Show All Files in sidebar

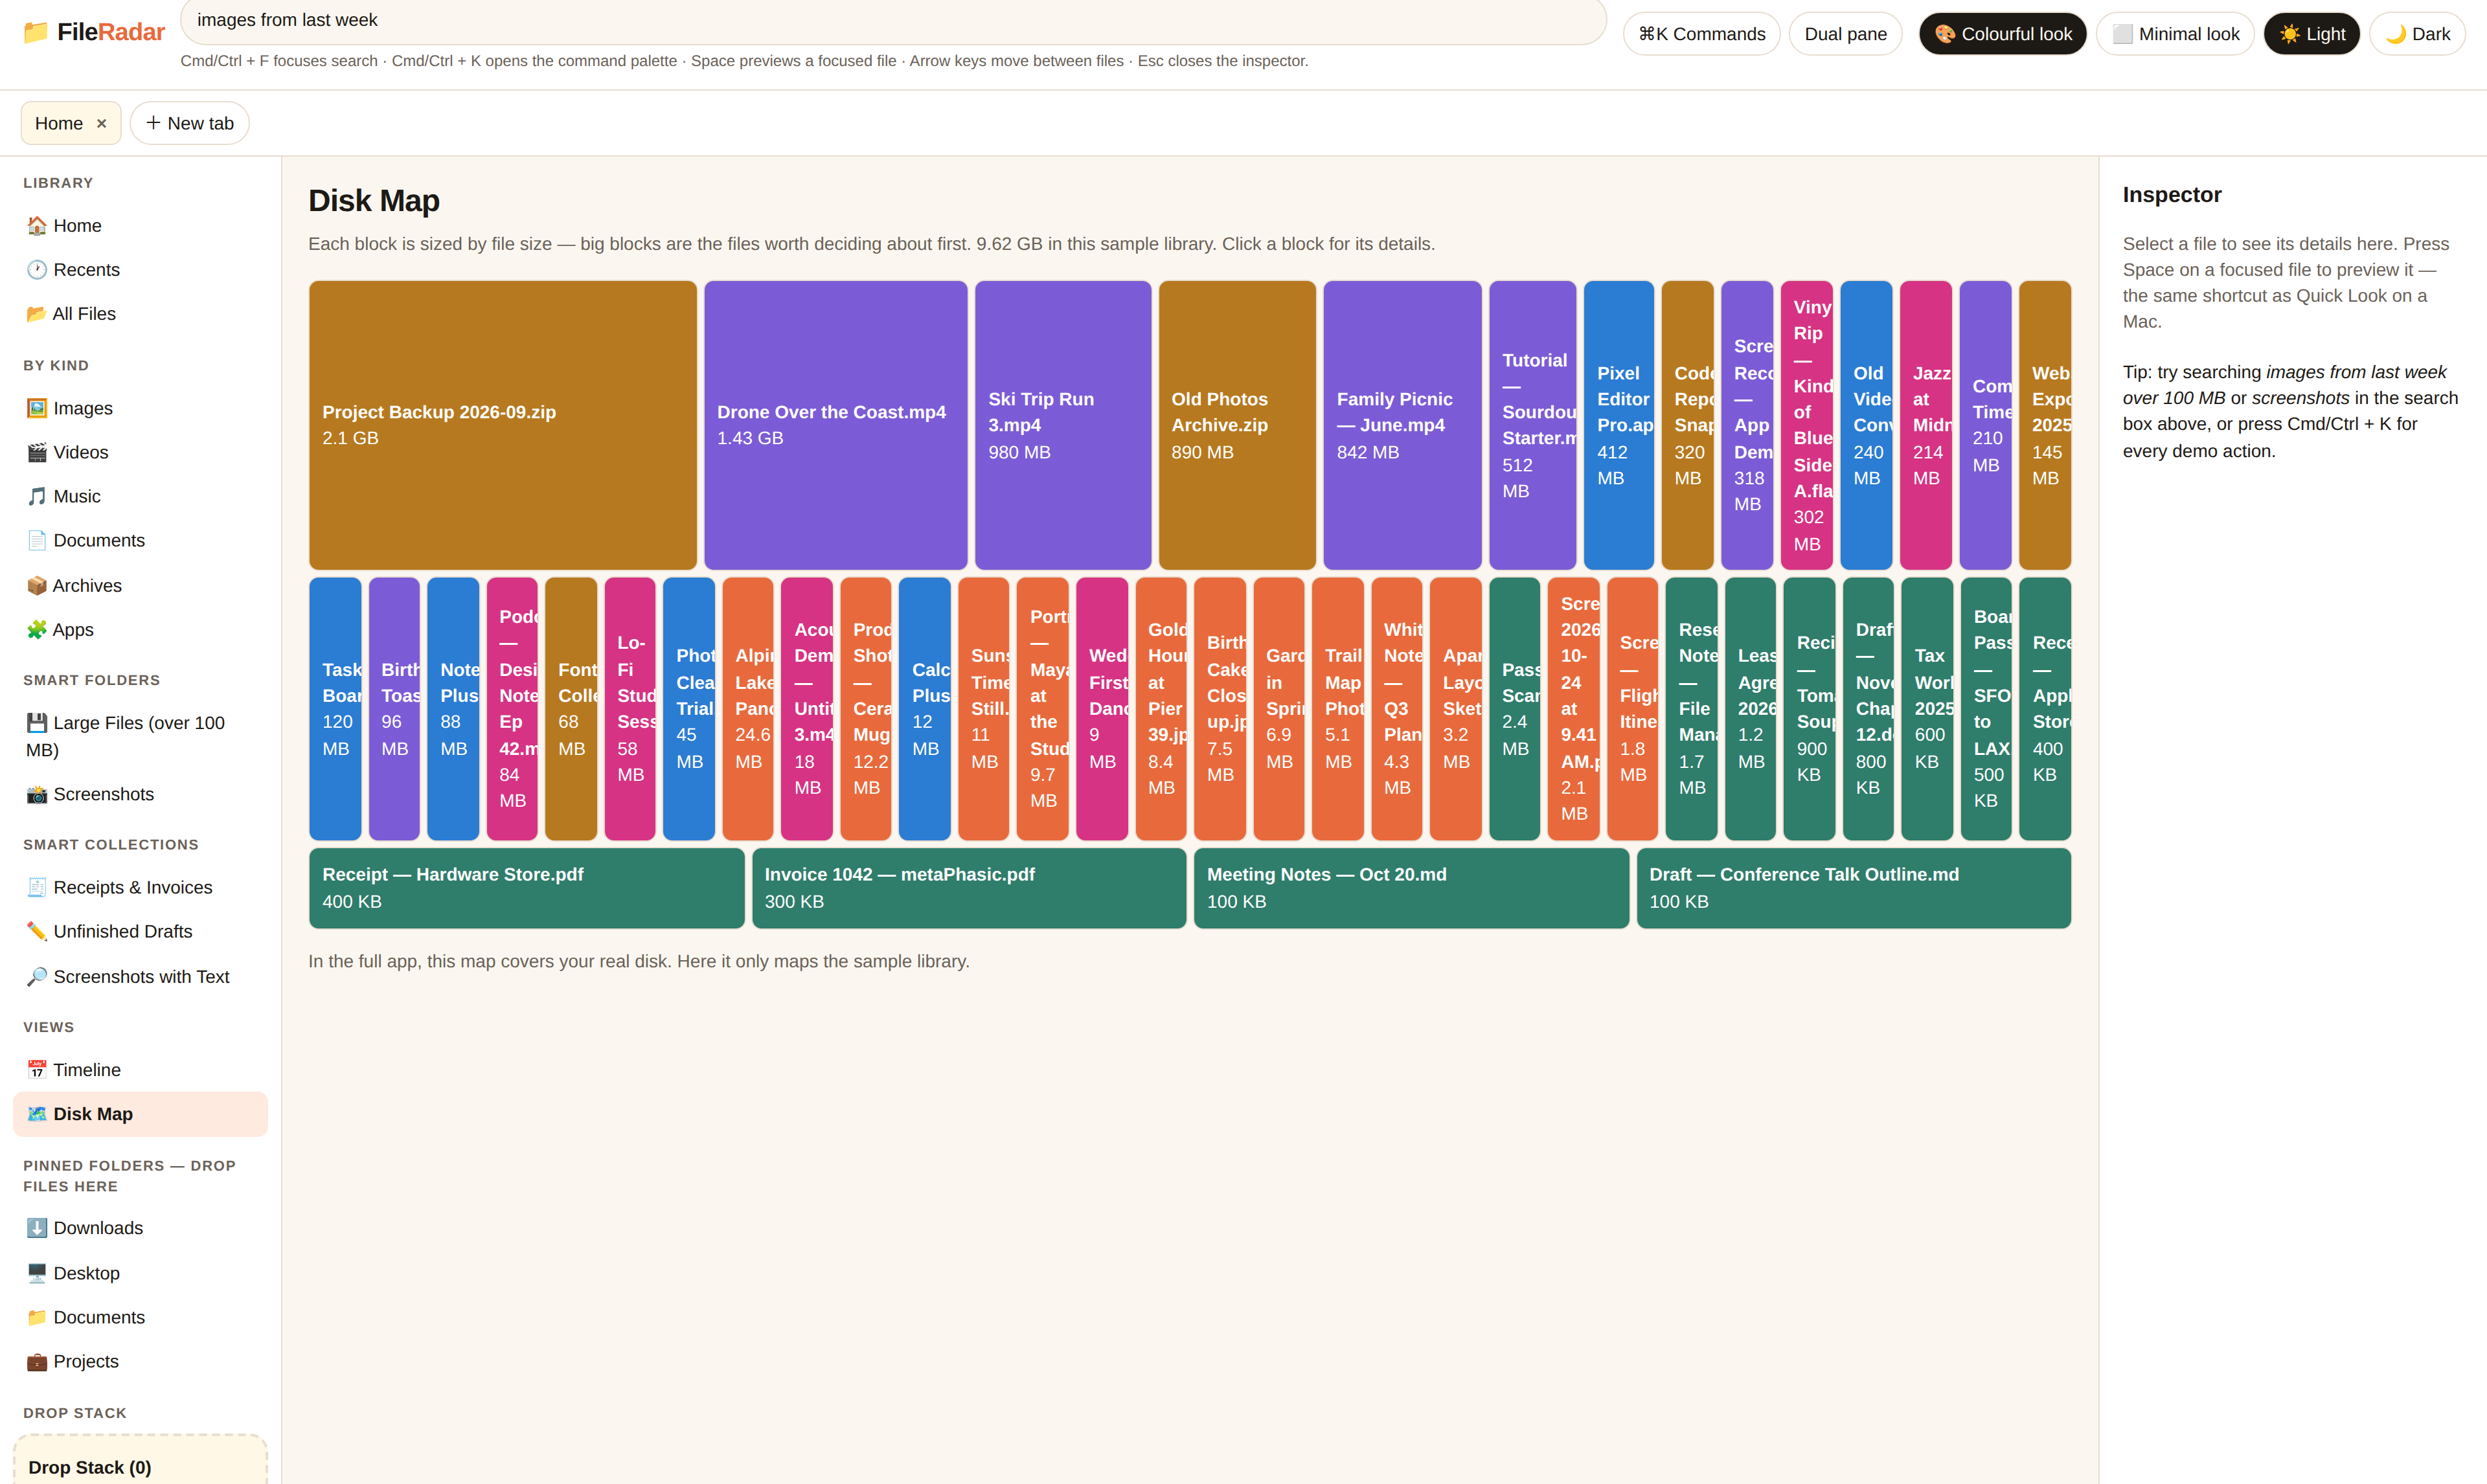click(x=140, y=314)
